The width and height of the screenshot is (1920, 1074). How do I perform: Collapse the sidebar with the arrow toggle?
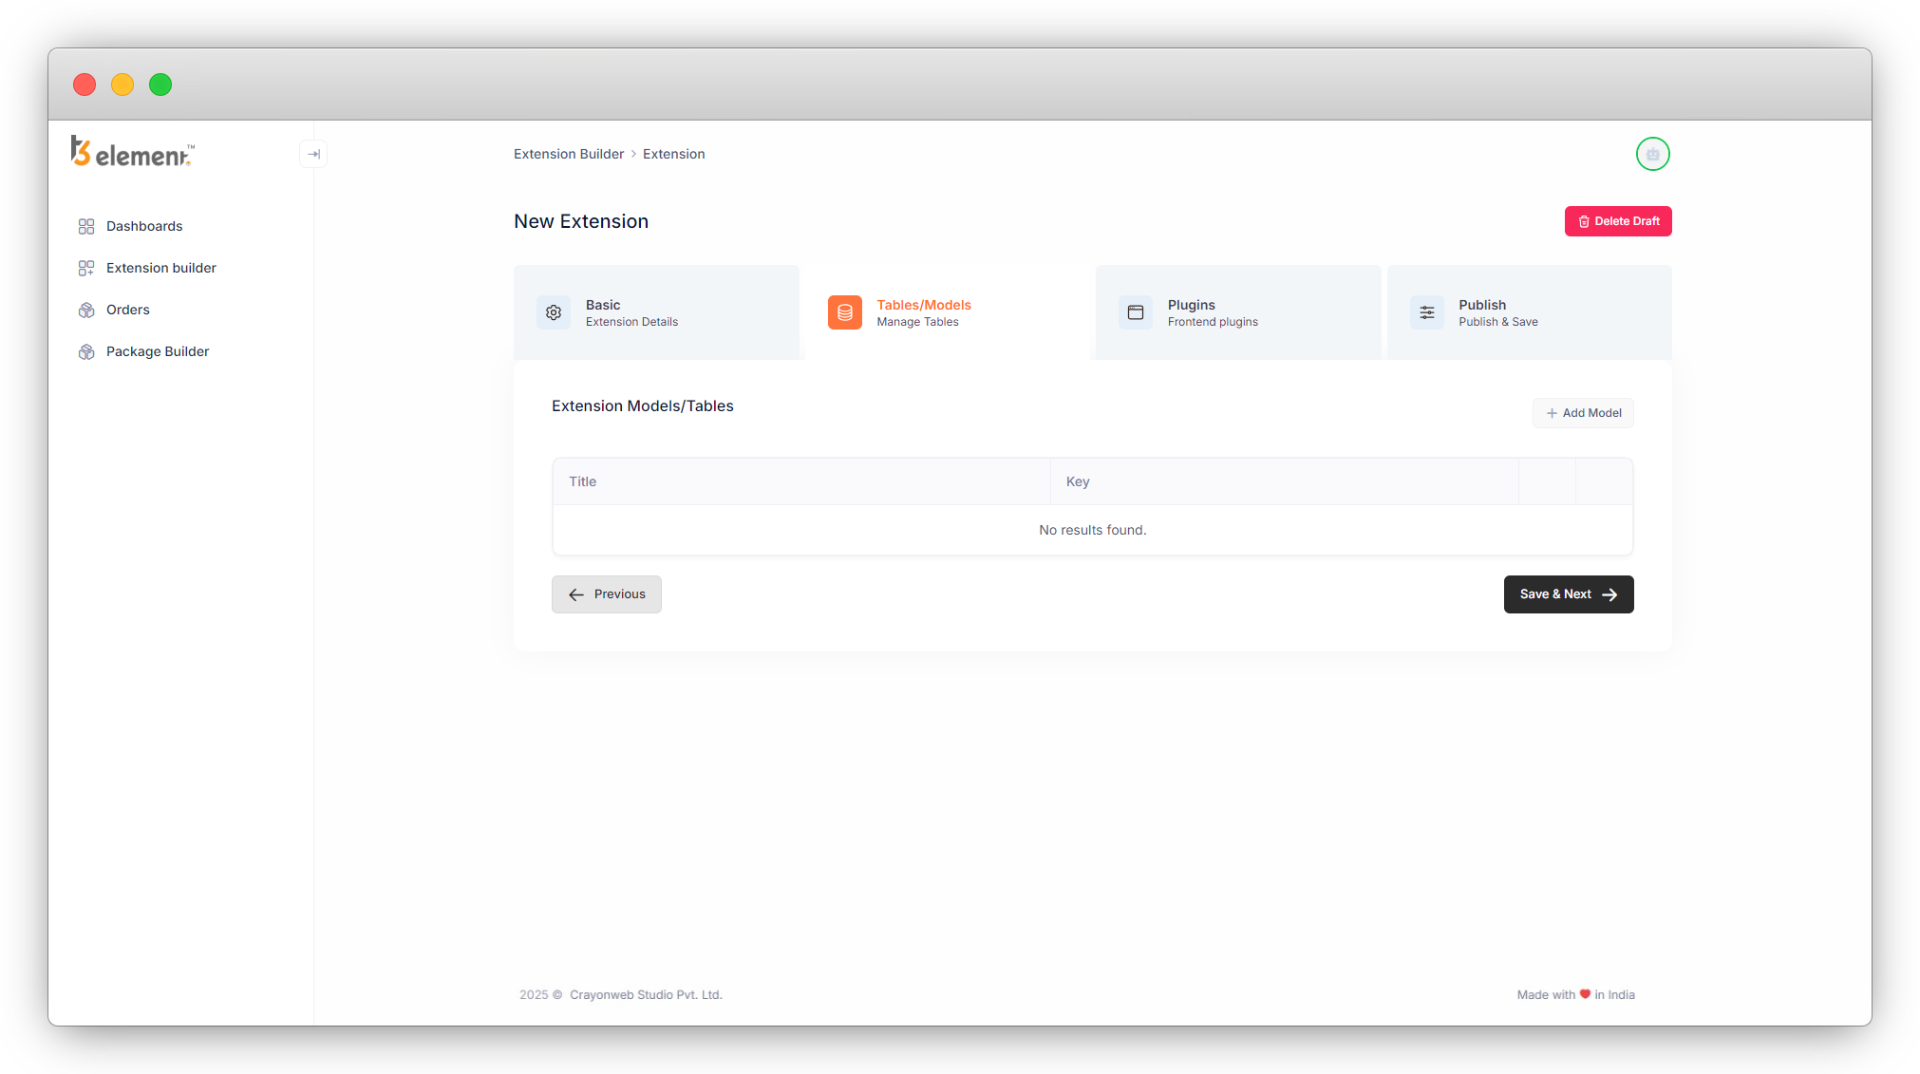point(313,154)
